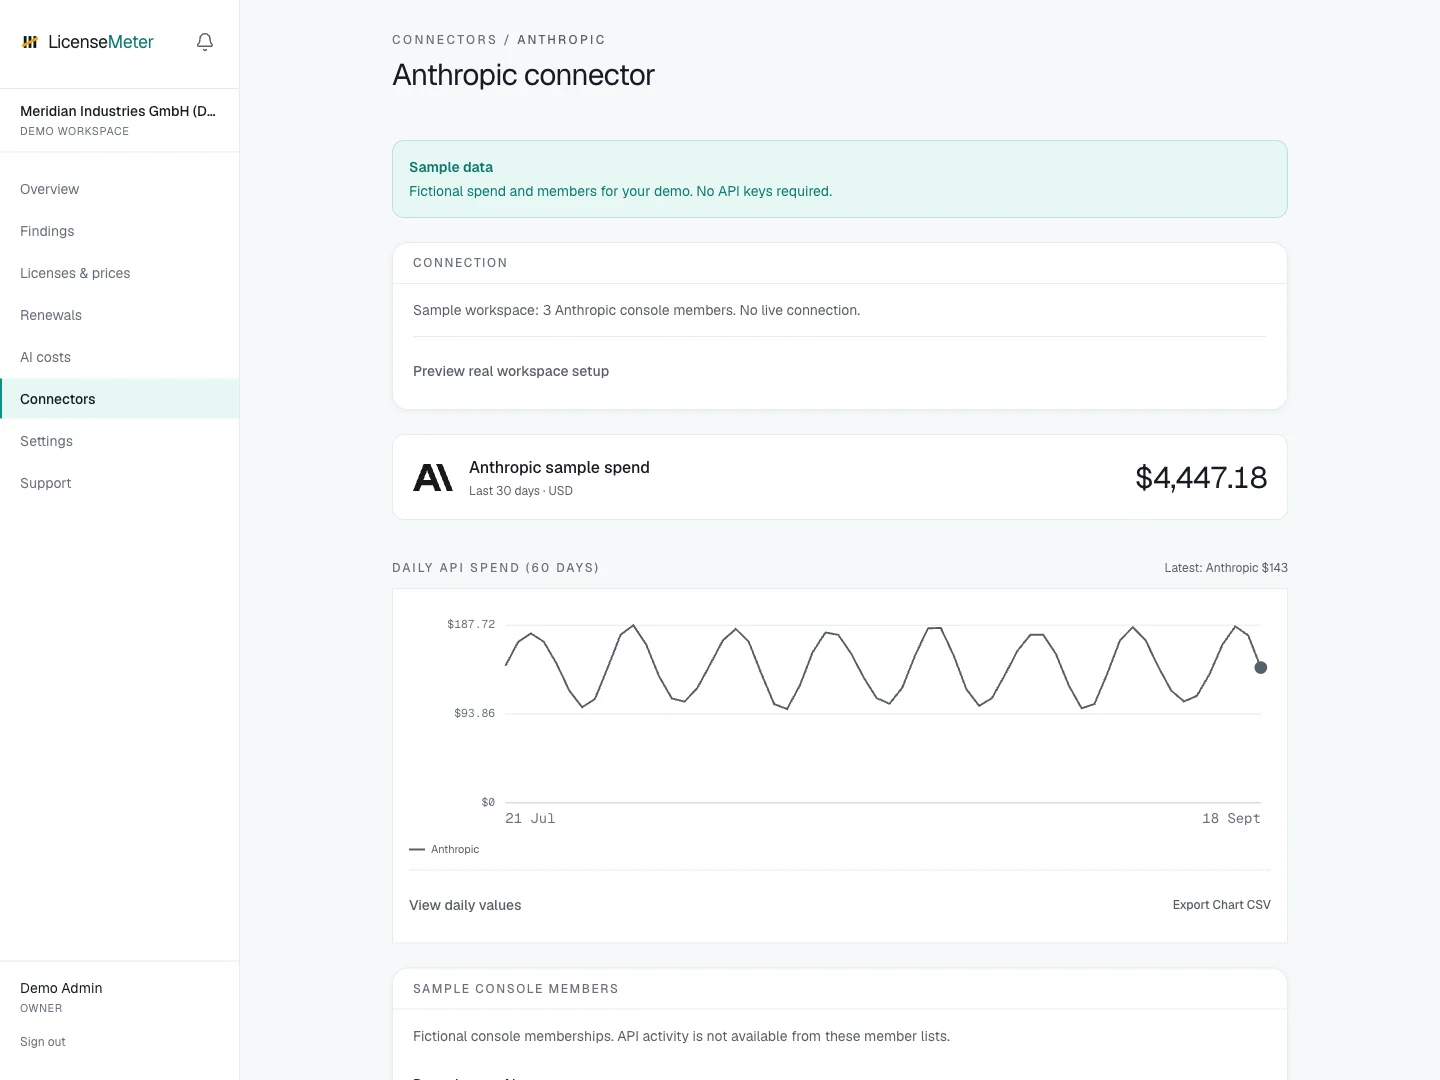The height and width of the screenshot is (1080, 1440).
Task: Click the ANTHROPIC breadcrumb item
Action: click(561, 40)
